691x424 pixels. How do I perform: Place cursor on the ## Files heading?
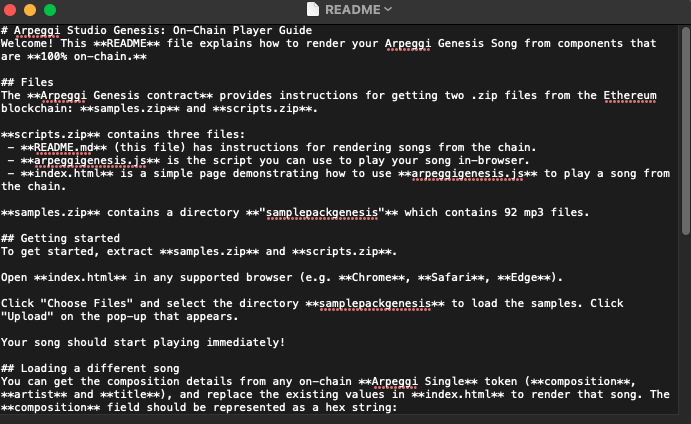27,82
